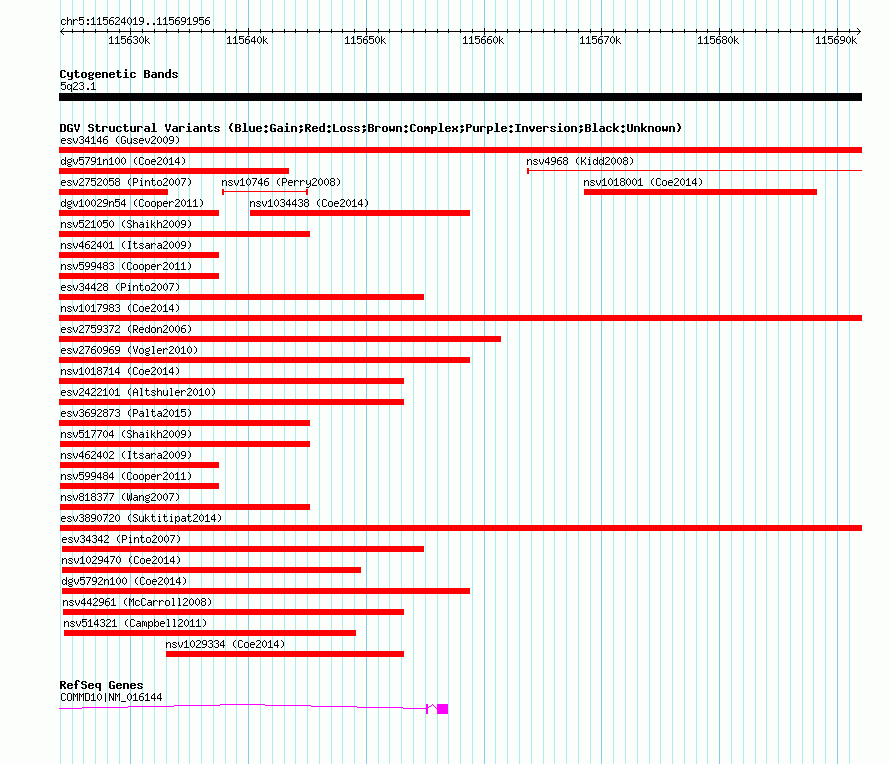Click the nsv462402 (Itsara2009) label
This screenshot has height=764, width=890.
(126, 455)
